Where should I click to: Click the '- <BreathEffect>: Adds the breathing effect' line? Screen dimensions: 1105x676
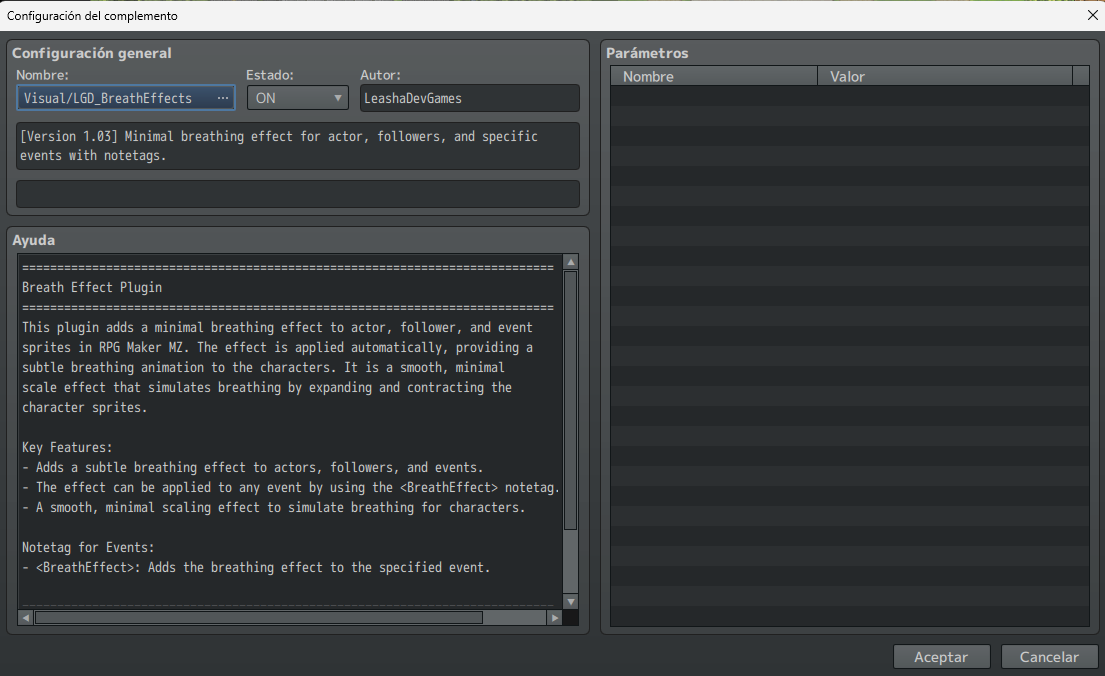256,567
